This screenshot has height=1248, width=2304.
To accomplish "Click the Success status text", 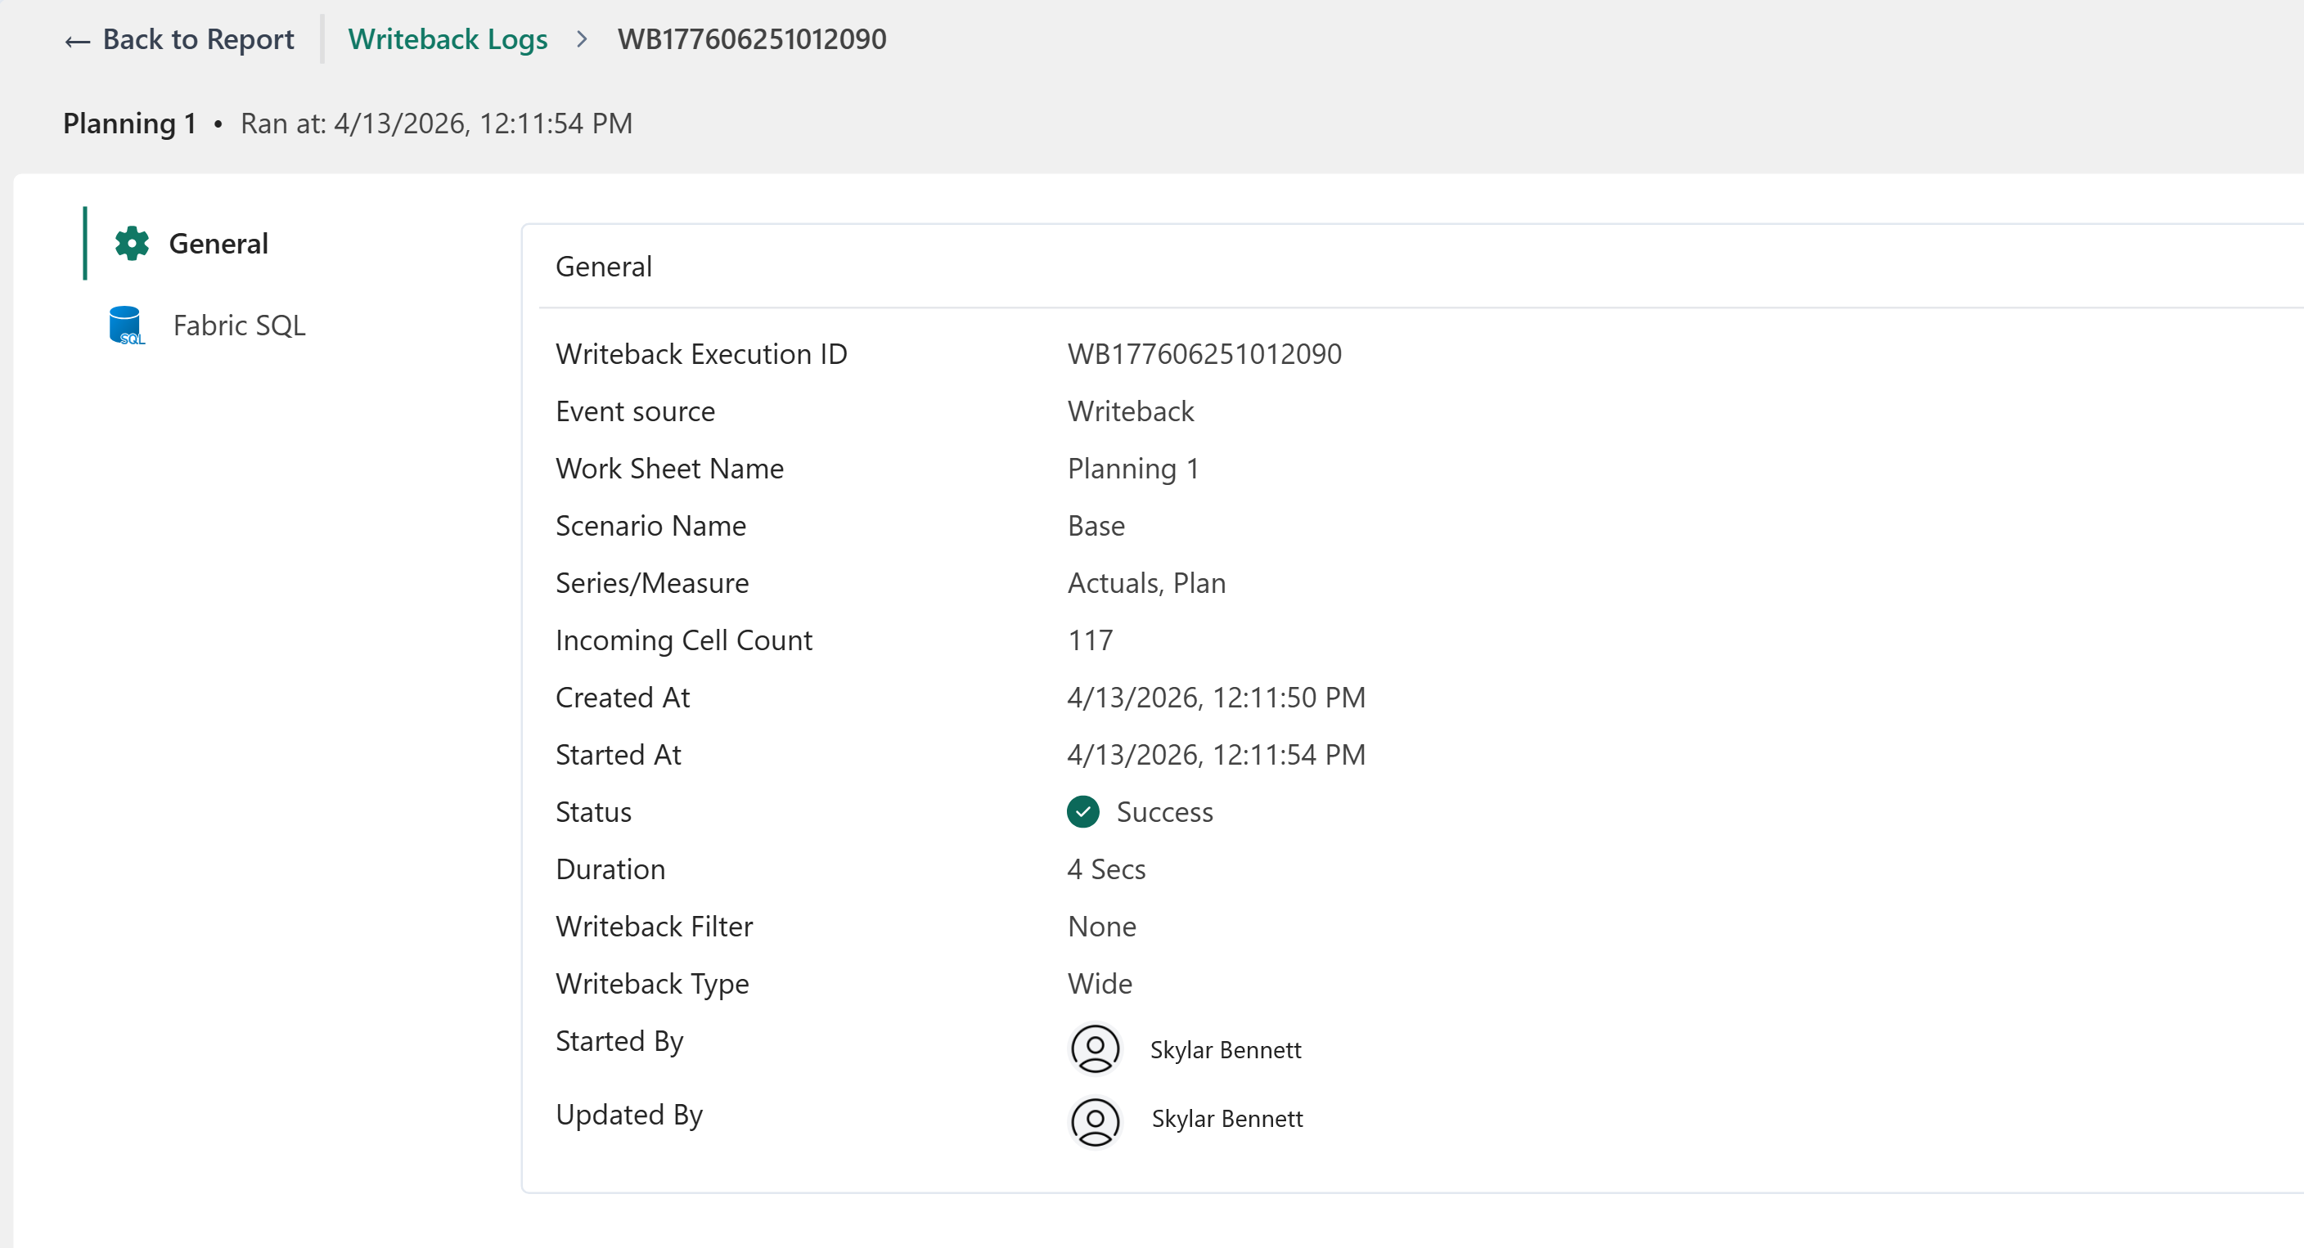I will [x=1164, y=811].
